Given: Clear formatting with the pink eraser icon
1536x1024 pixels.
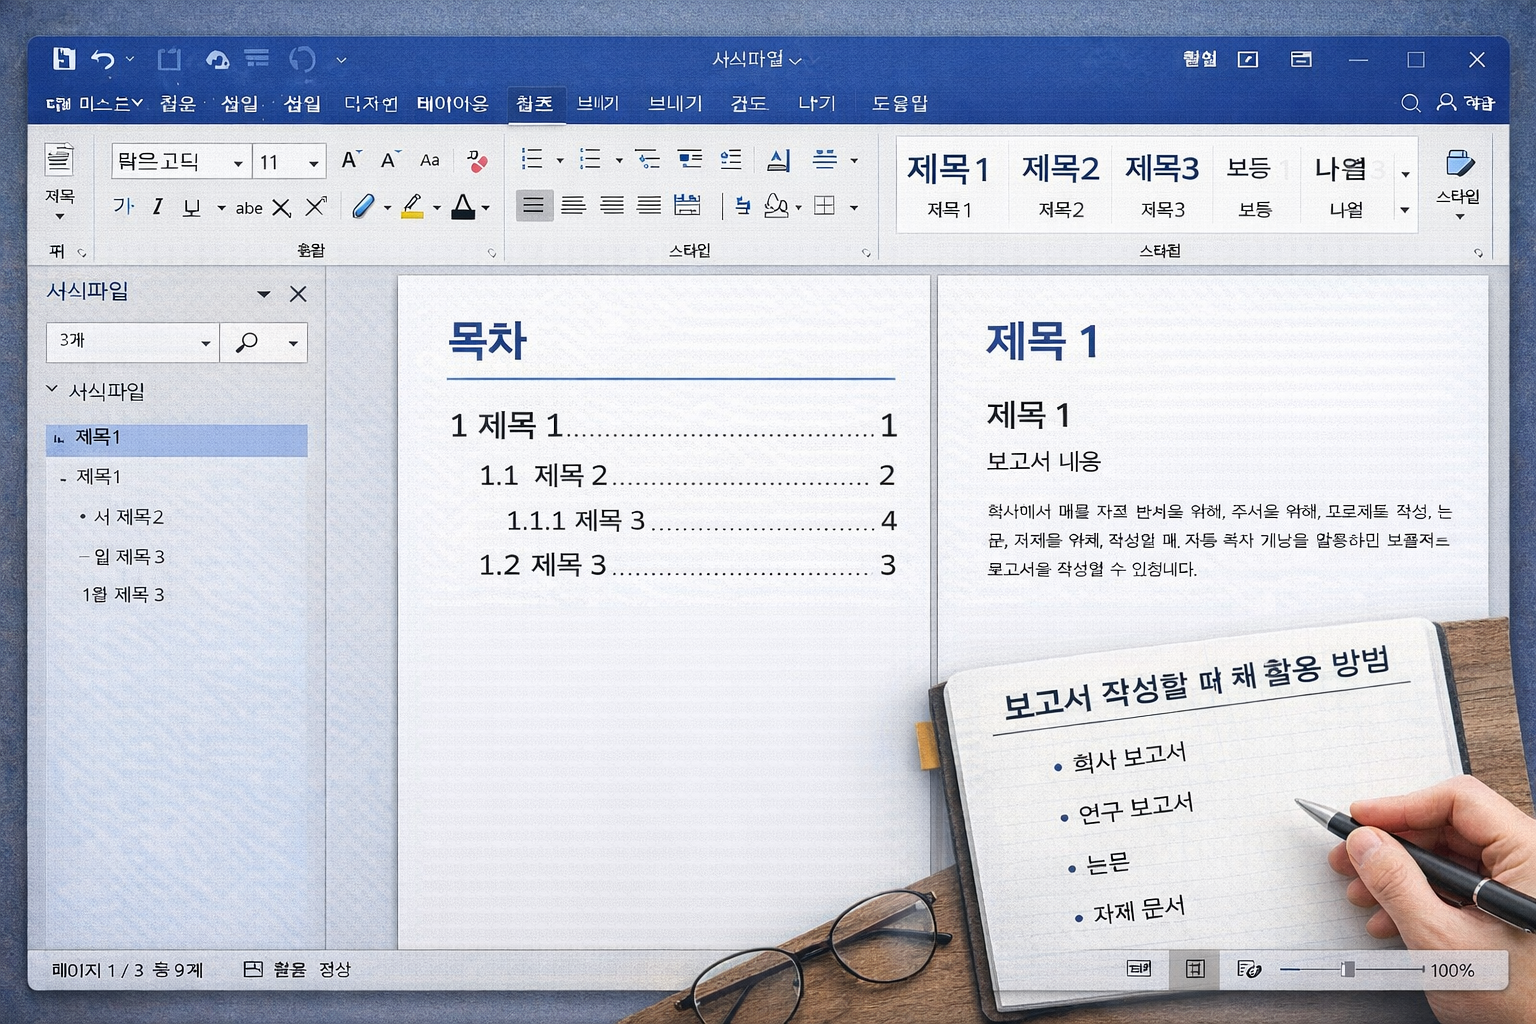Looking at the screenshot, I should pyautogui.click(x=477, y=160).
